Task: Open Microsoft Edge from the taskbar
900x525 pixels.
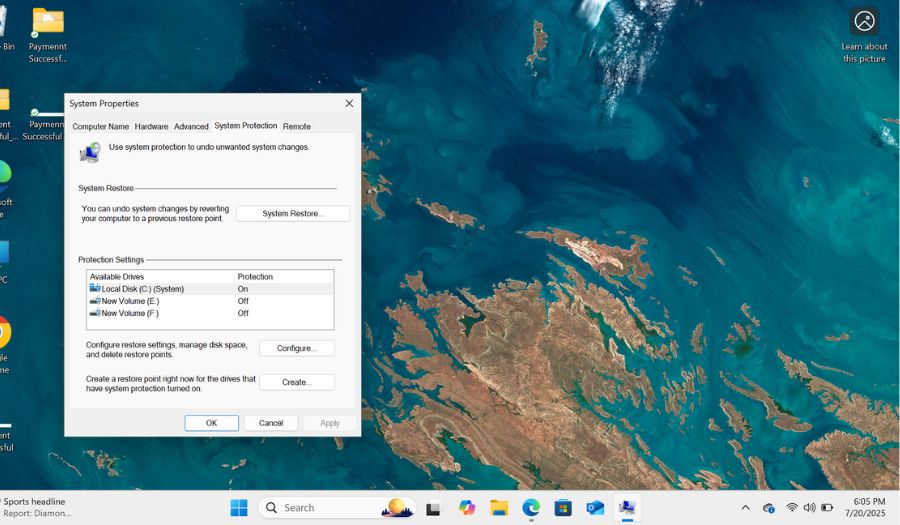Action: tap(531, 508)
